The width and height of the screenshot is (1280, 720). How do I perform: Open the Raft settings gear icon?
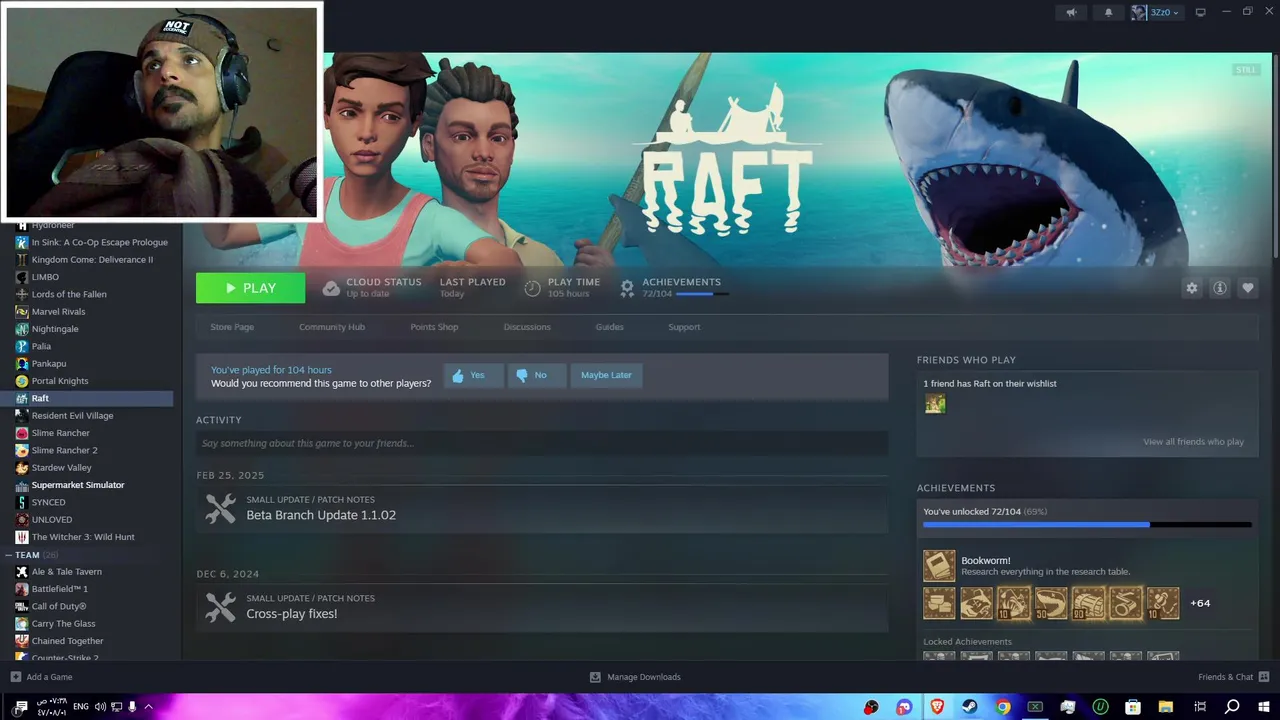1192,288
